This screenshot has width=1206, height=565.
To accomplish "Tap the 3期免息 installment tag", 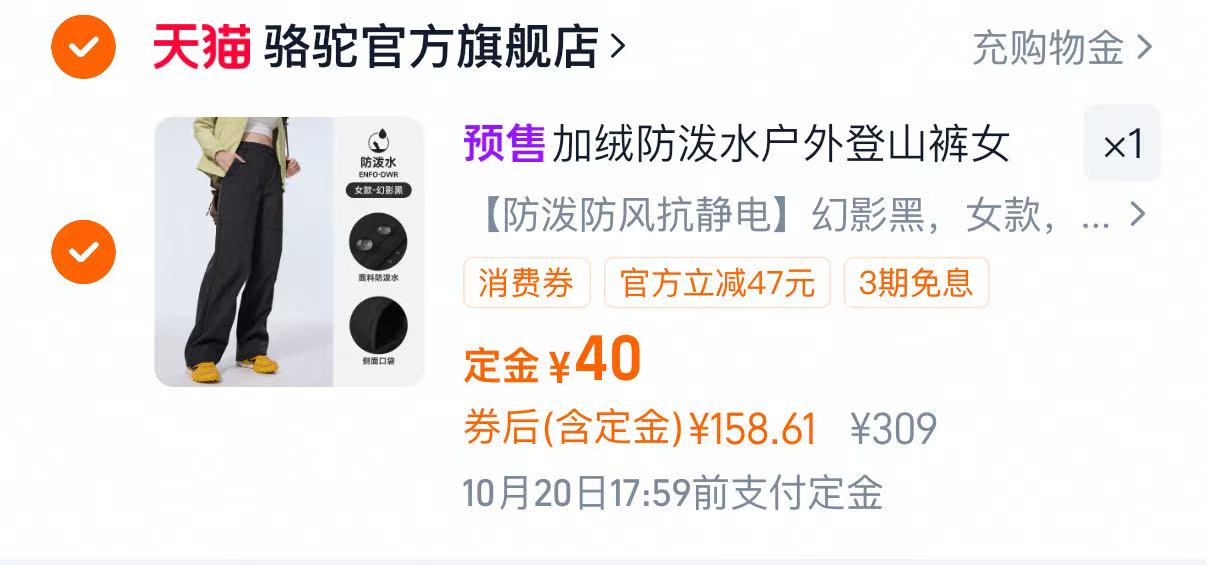I will (916, 283).
